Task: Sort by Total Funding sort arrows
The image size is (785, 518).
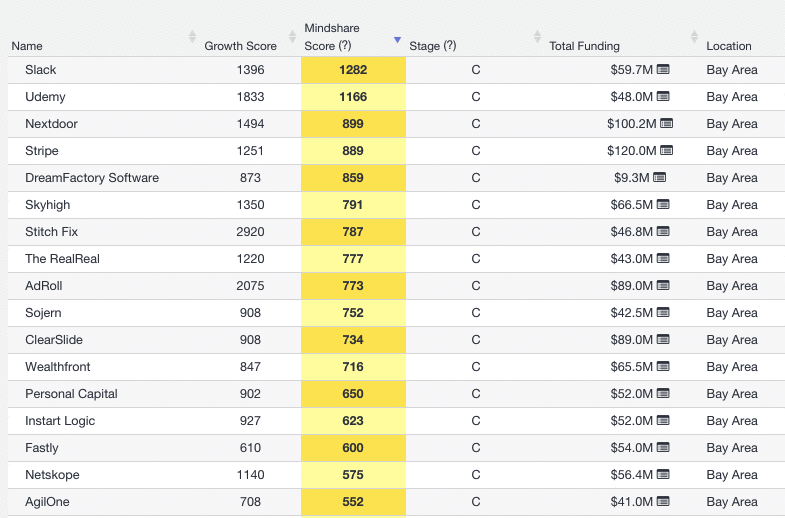Action: click(694, 37)
